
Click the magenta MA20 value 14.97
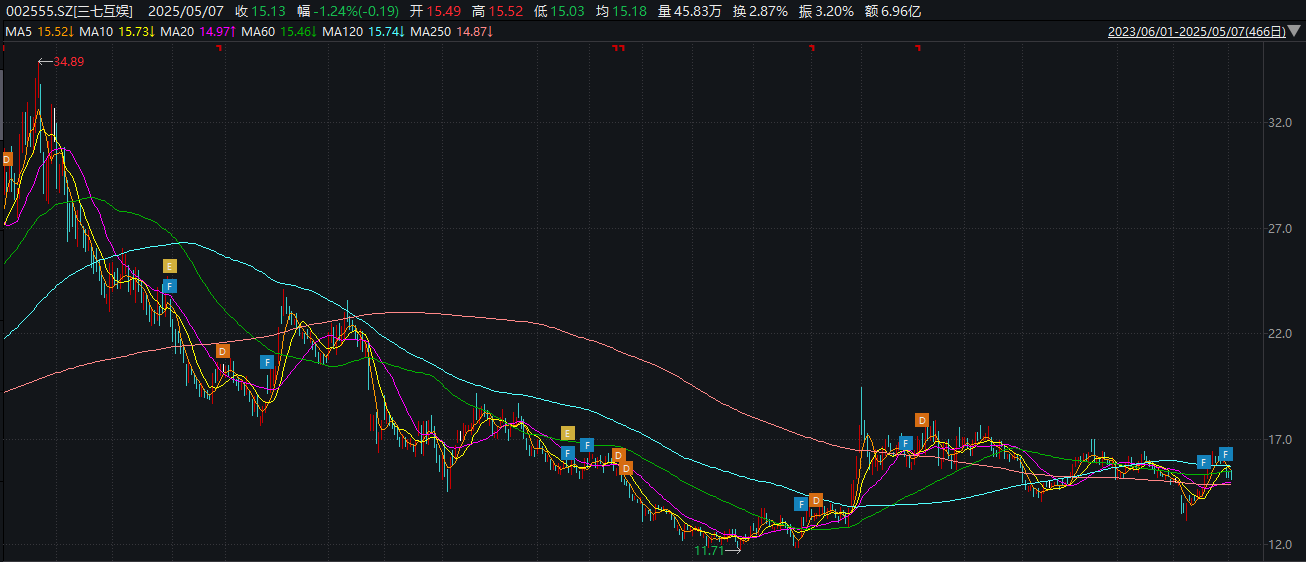pyautogui.click(x=215, y=32)
